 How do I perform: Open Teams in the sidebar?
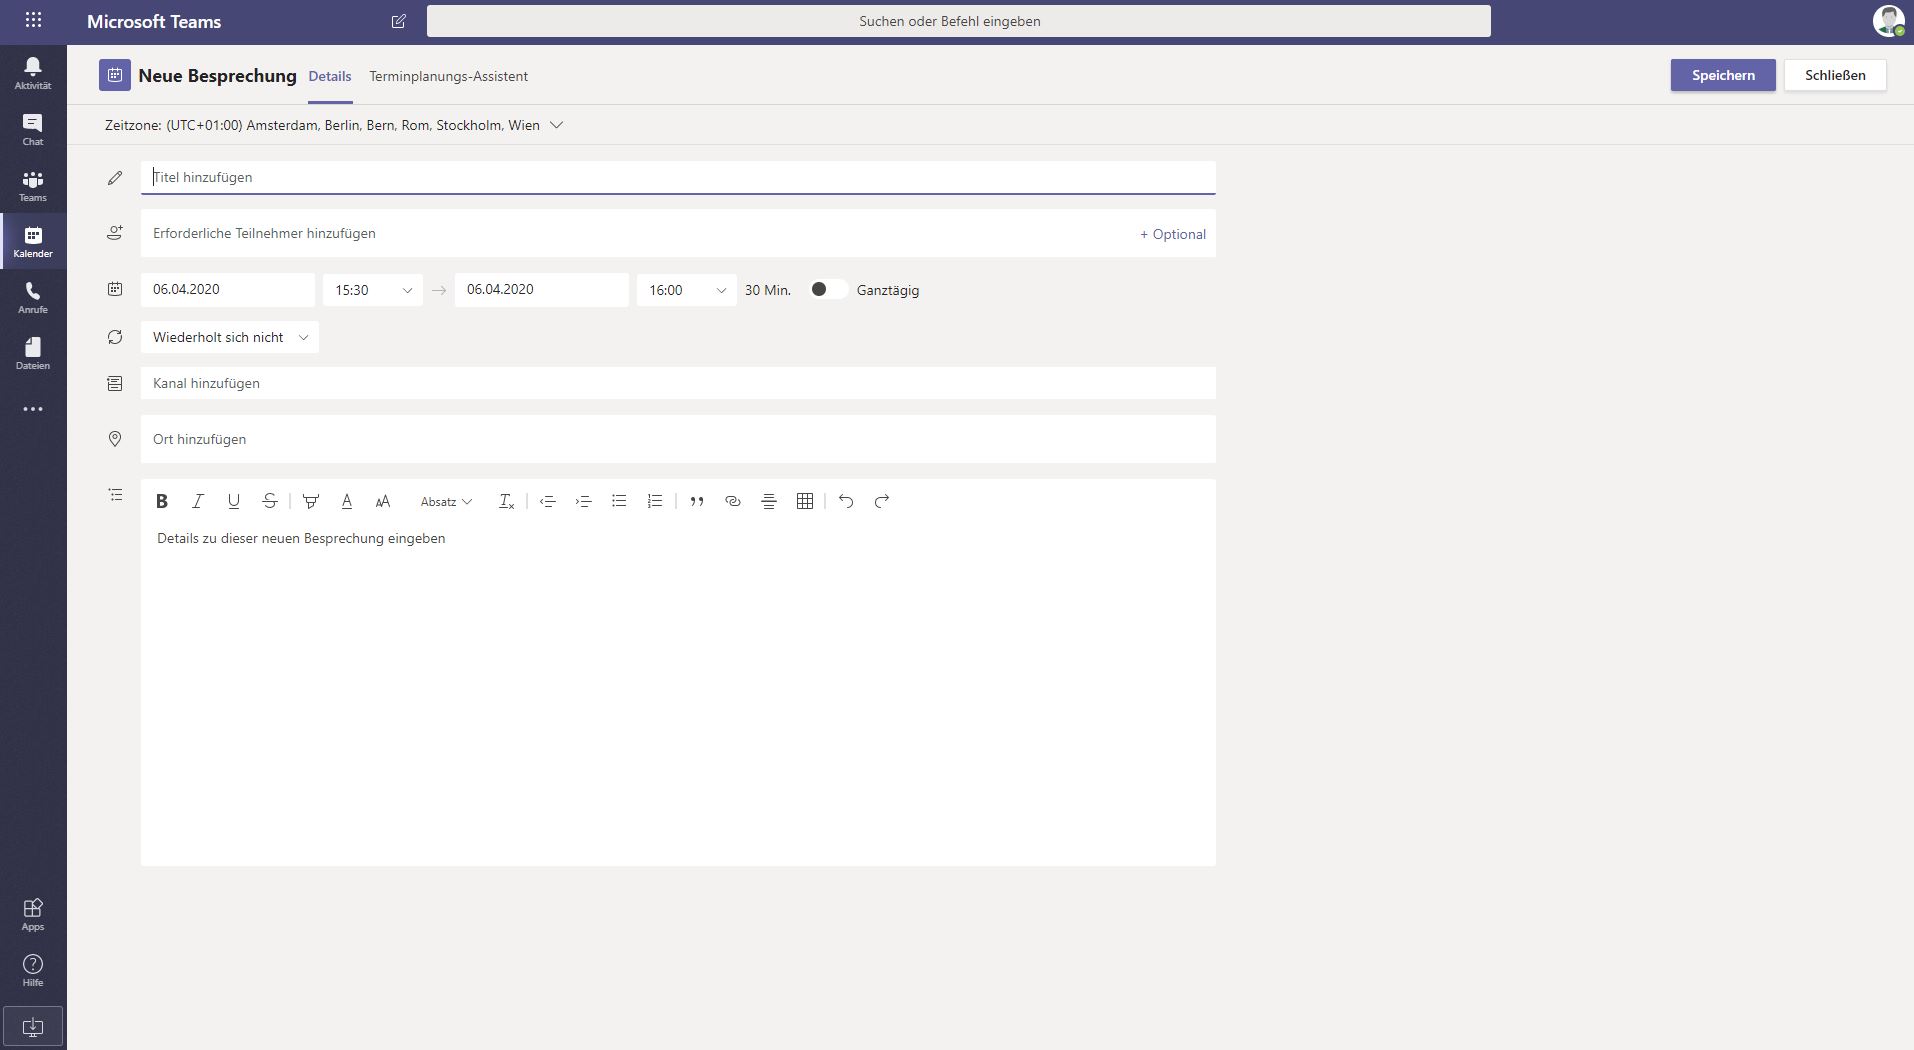pos(33,185)
